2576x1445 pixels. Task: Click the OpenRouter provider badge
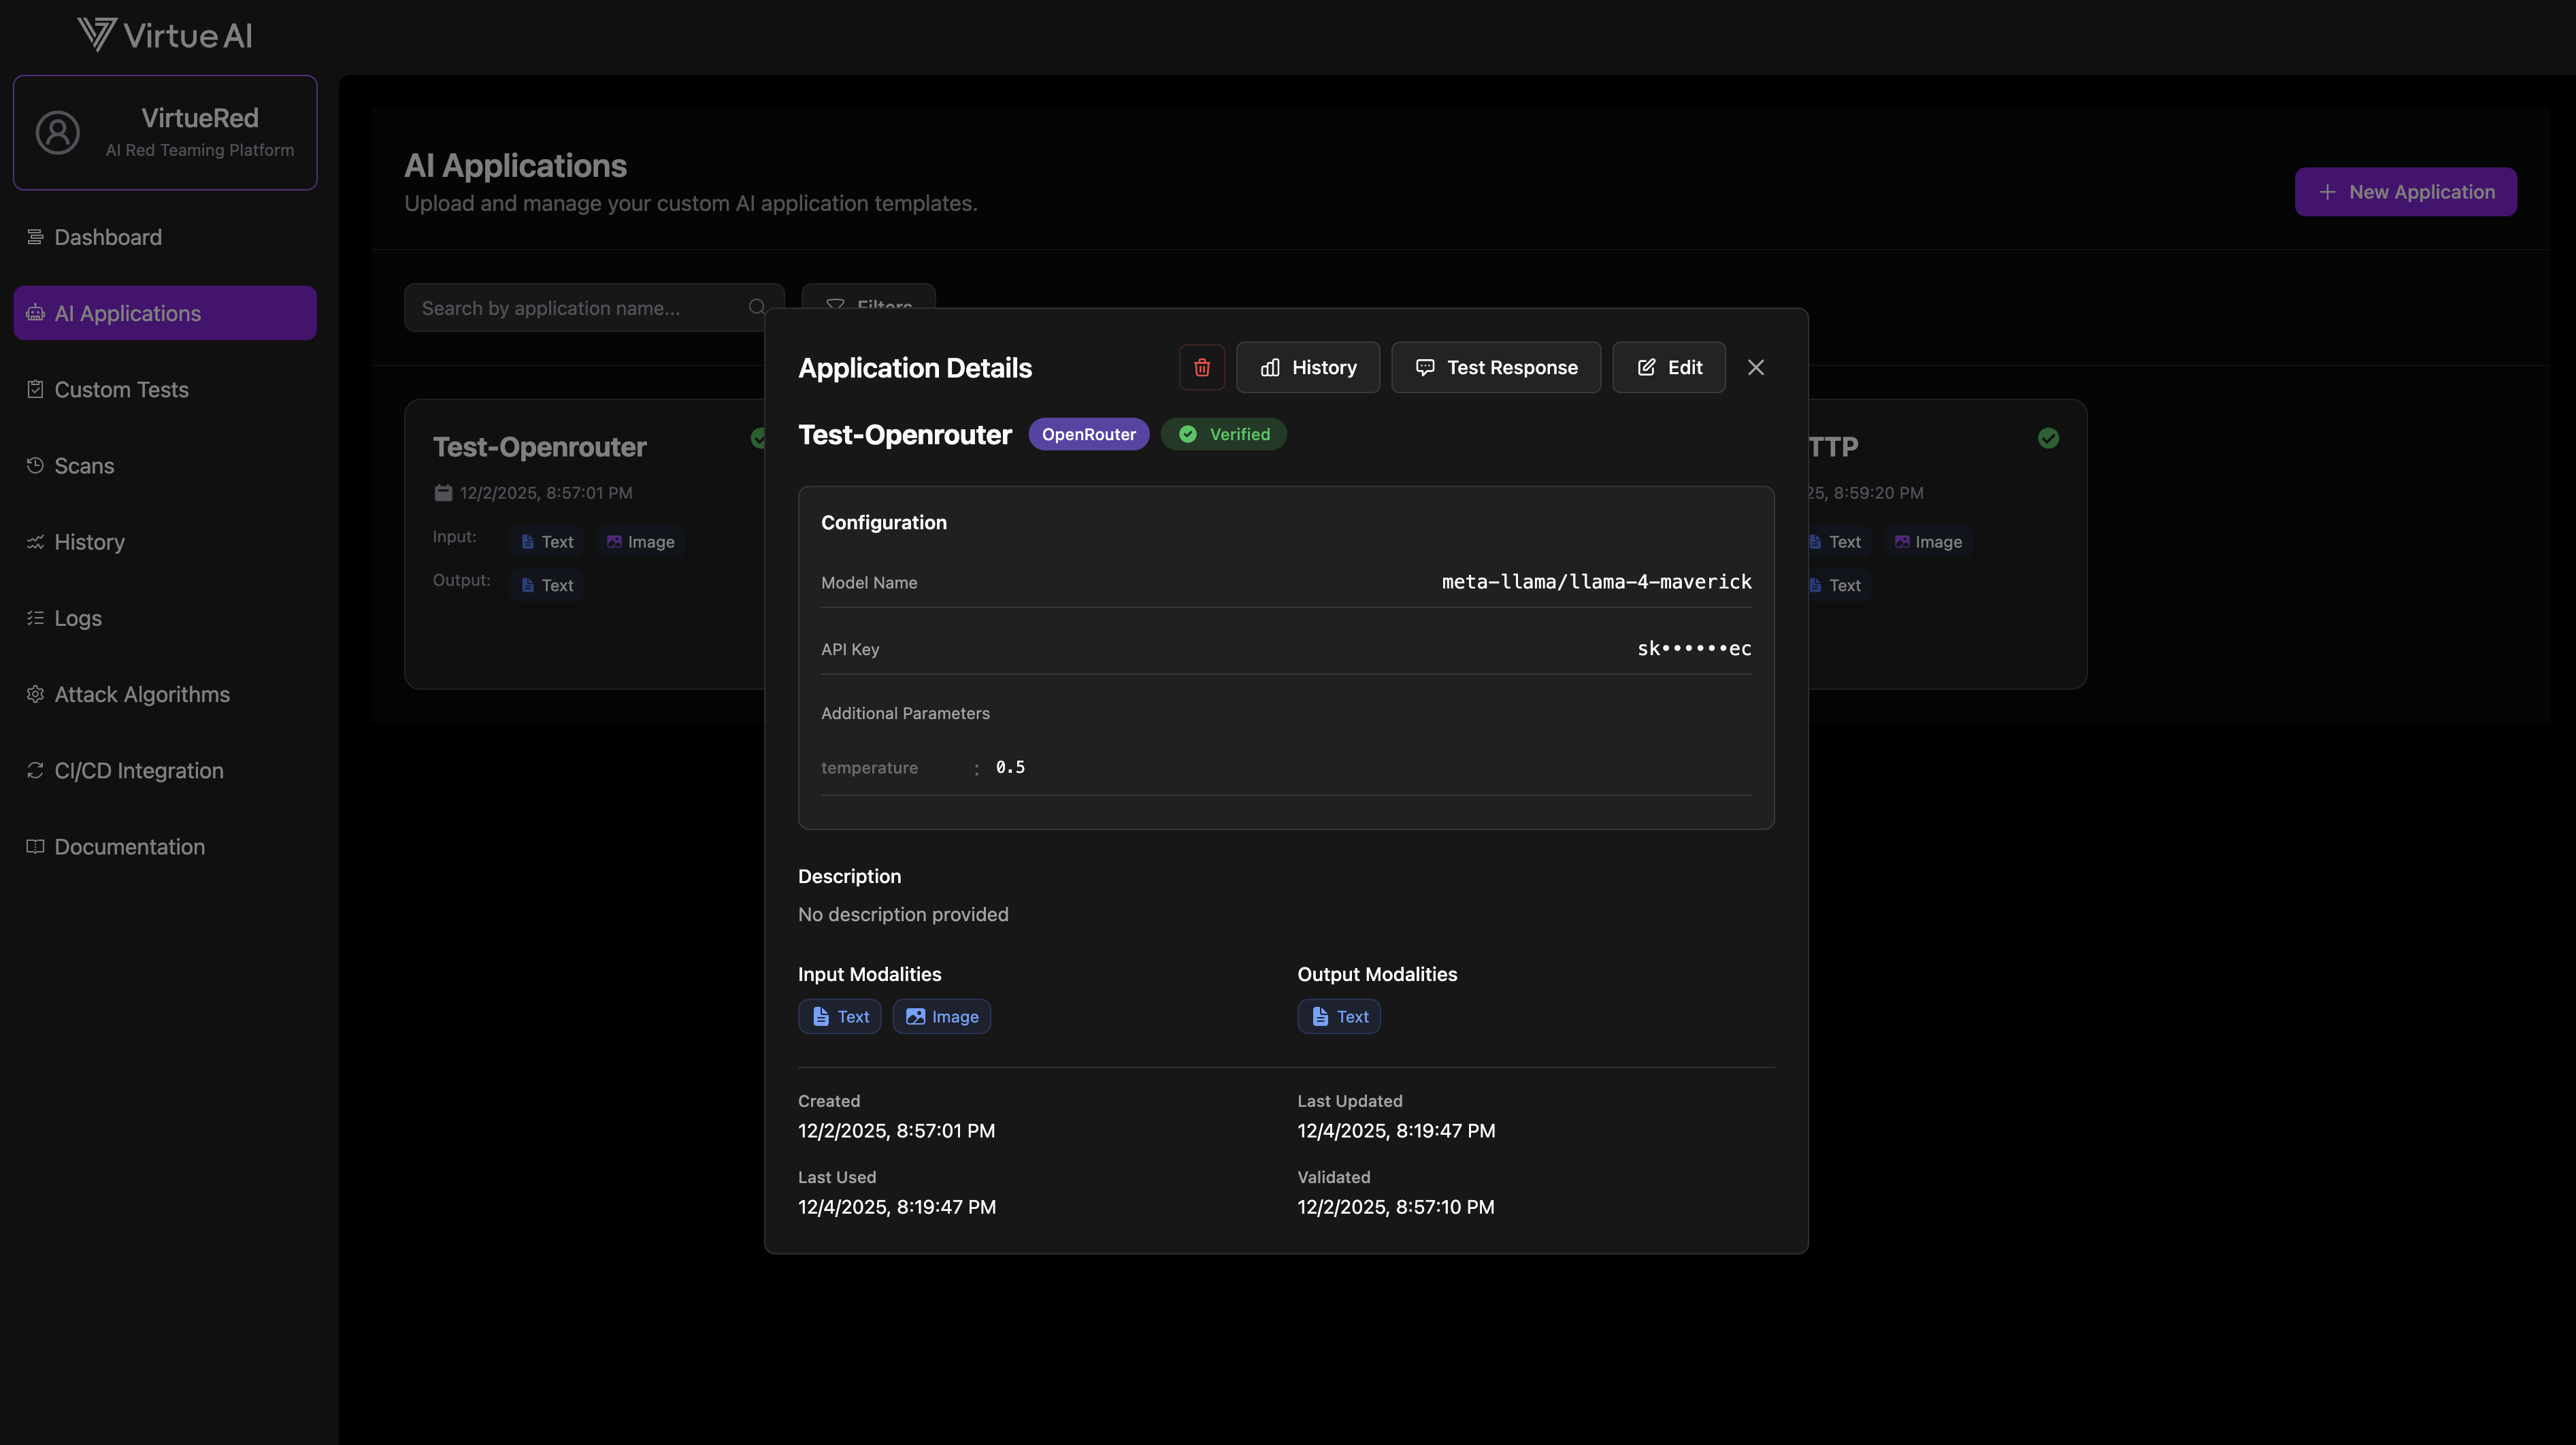pos(1088,434)
